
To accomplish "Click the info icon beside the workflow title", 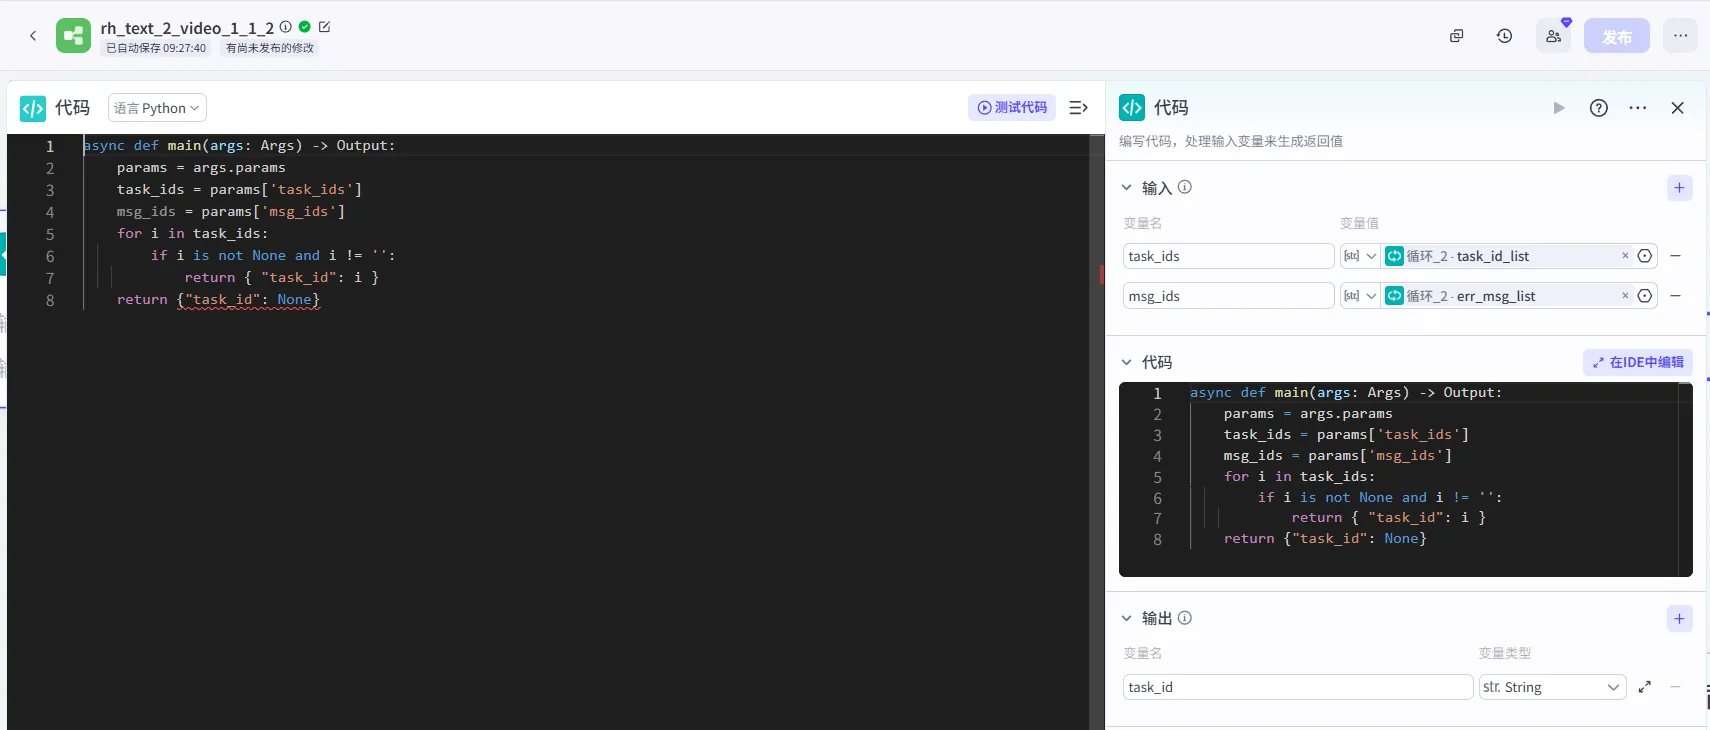I will tap(286, 27).
